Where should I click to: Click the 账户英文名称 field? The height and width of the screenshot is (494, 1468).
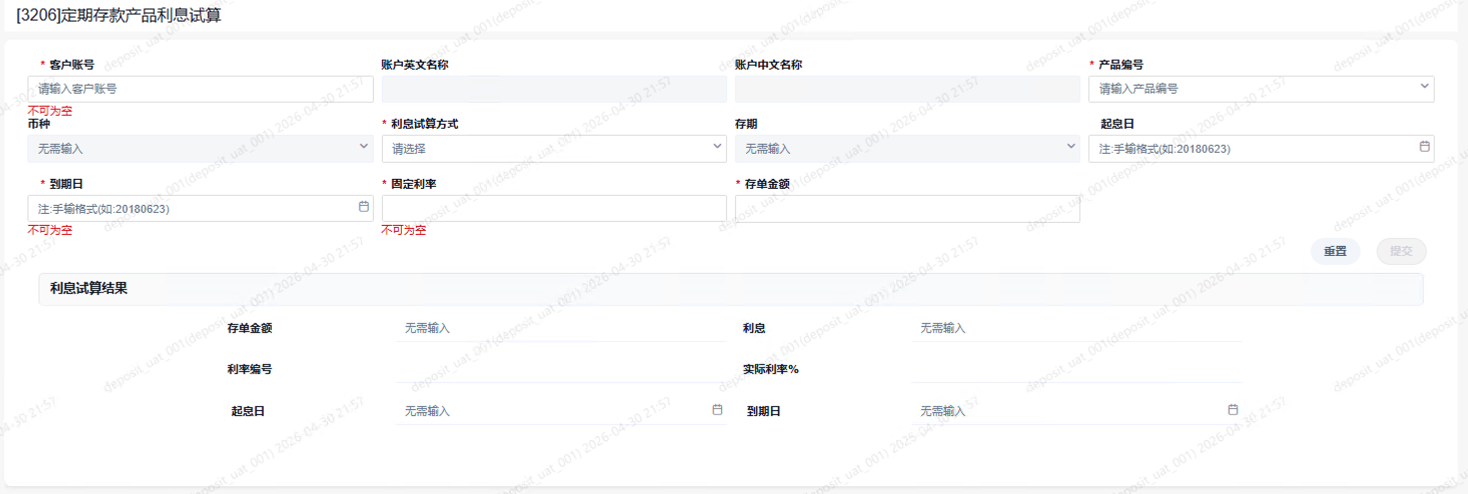(x=554, y=89)
